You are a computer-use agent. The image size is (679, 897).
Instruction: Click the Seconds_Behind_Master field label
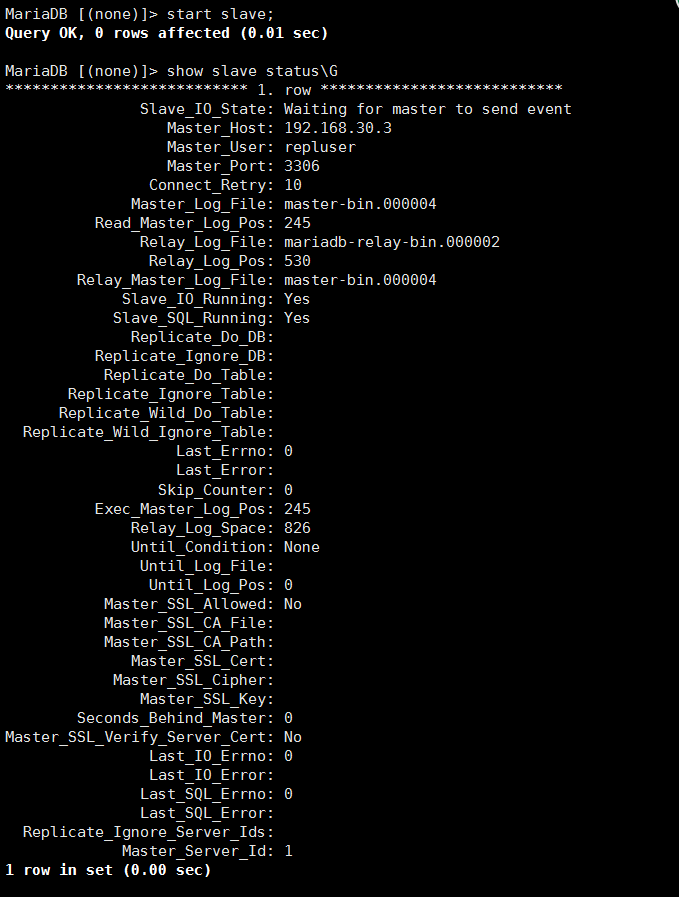[x=174, y=718]
